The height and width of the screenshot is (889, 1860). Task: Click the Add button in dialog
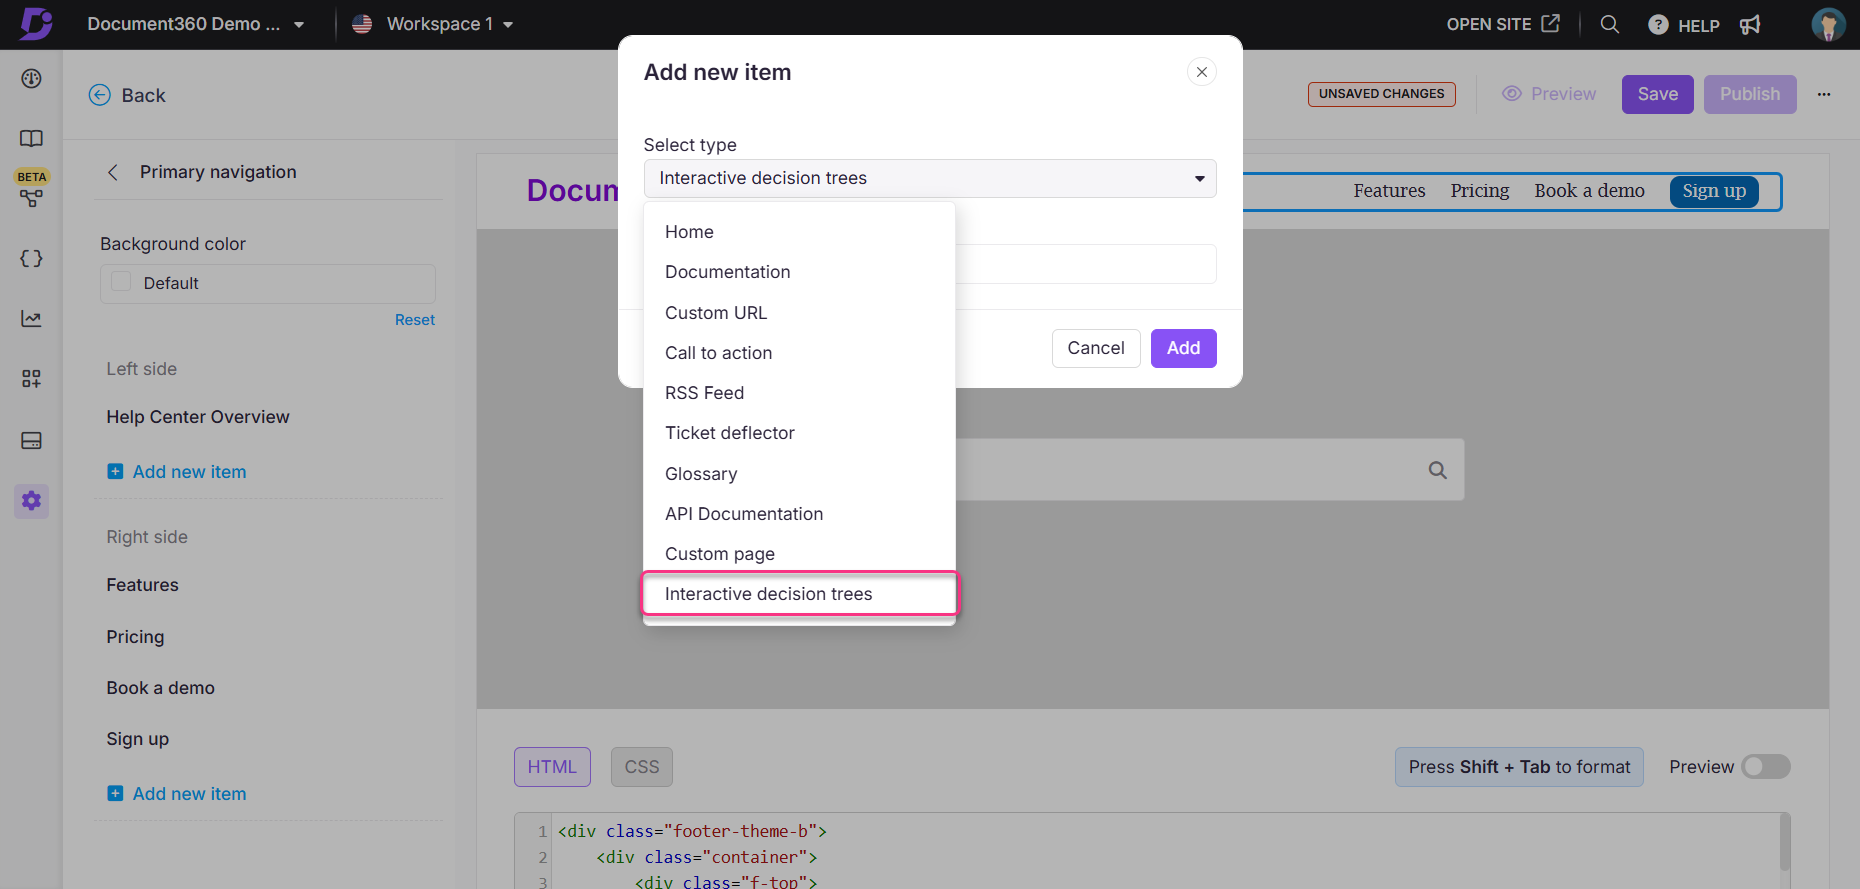tap(1183, 348)
